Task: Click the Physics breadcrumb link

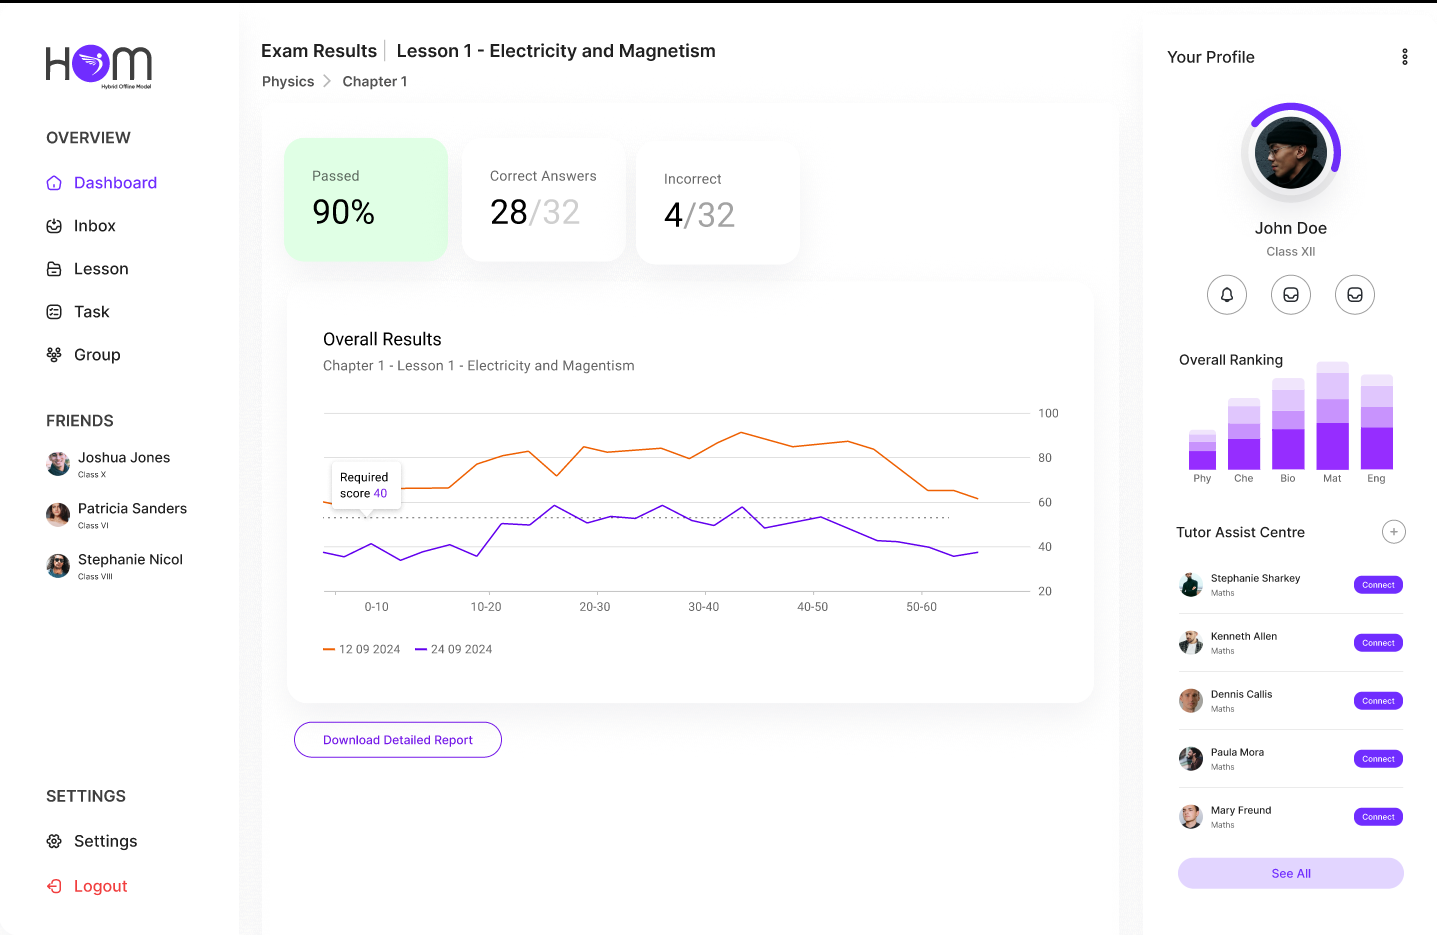Action: click(288, 81)
